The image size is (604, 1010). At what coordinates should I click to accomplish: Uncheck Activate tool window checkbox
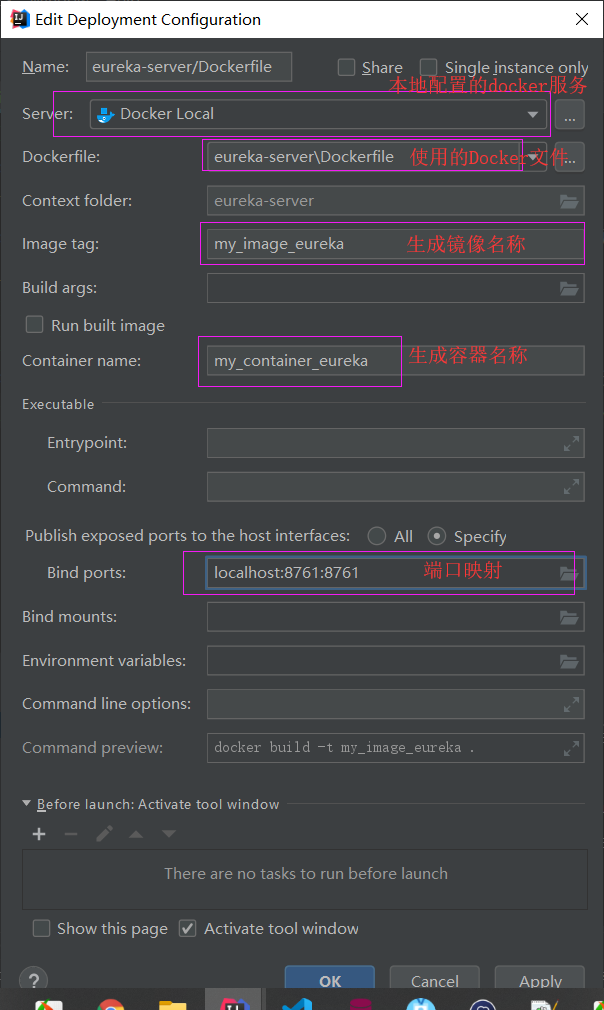pos(187,928)
